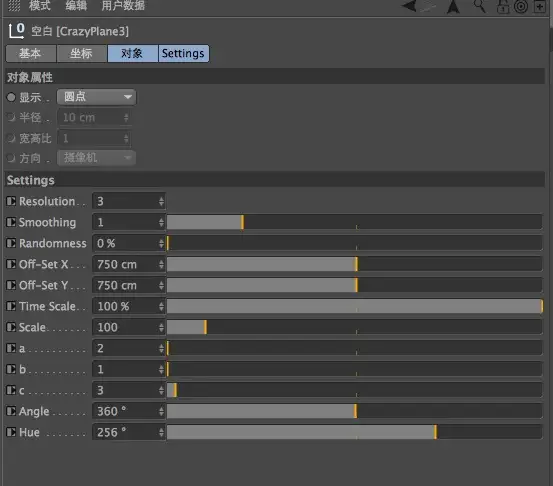Click the Smoothing stepper arrows

(x=161, y=222)
